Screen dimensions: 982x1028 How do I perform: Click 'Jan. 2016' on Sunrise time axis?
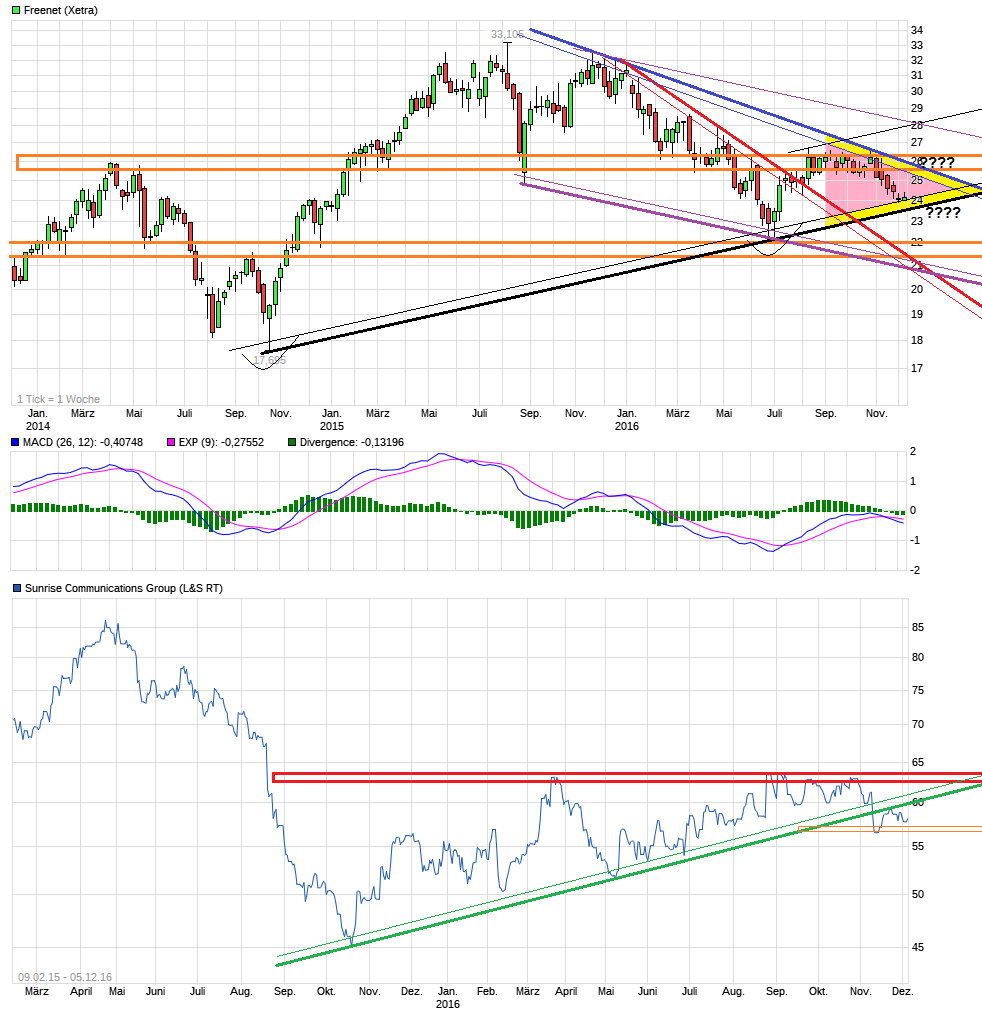tap(448, 997)
